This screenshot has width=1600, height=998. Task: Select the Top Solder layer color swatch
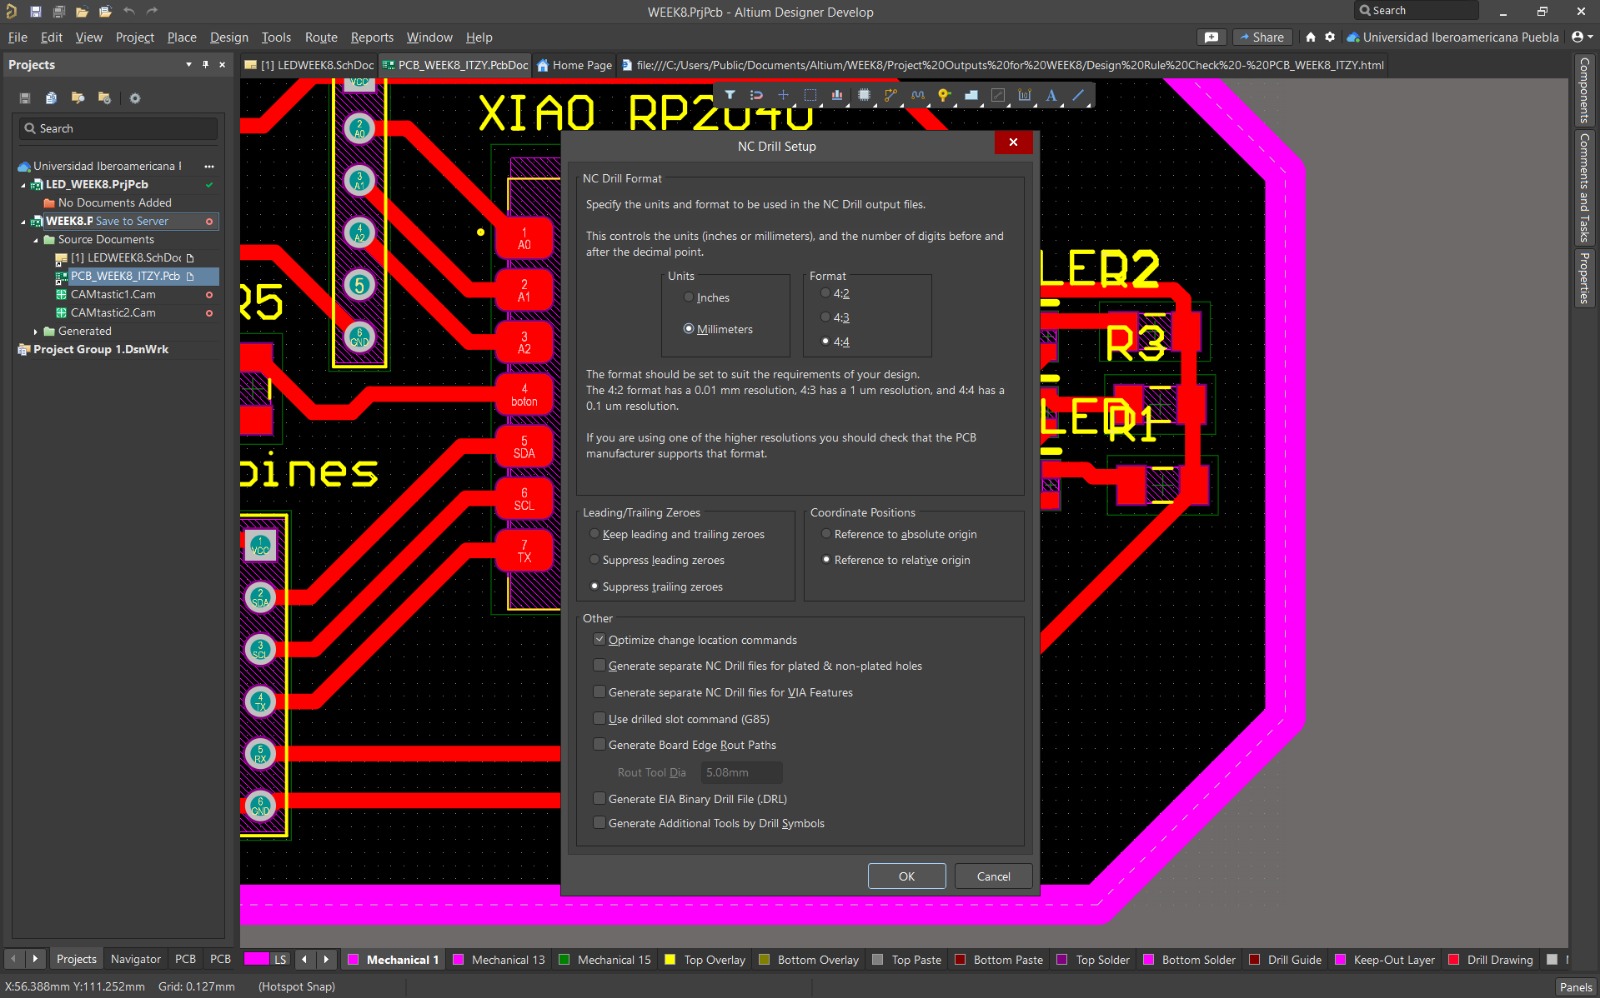[1064, 959]
